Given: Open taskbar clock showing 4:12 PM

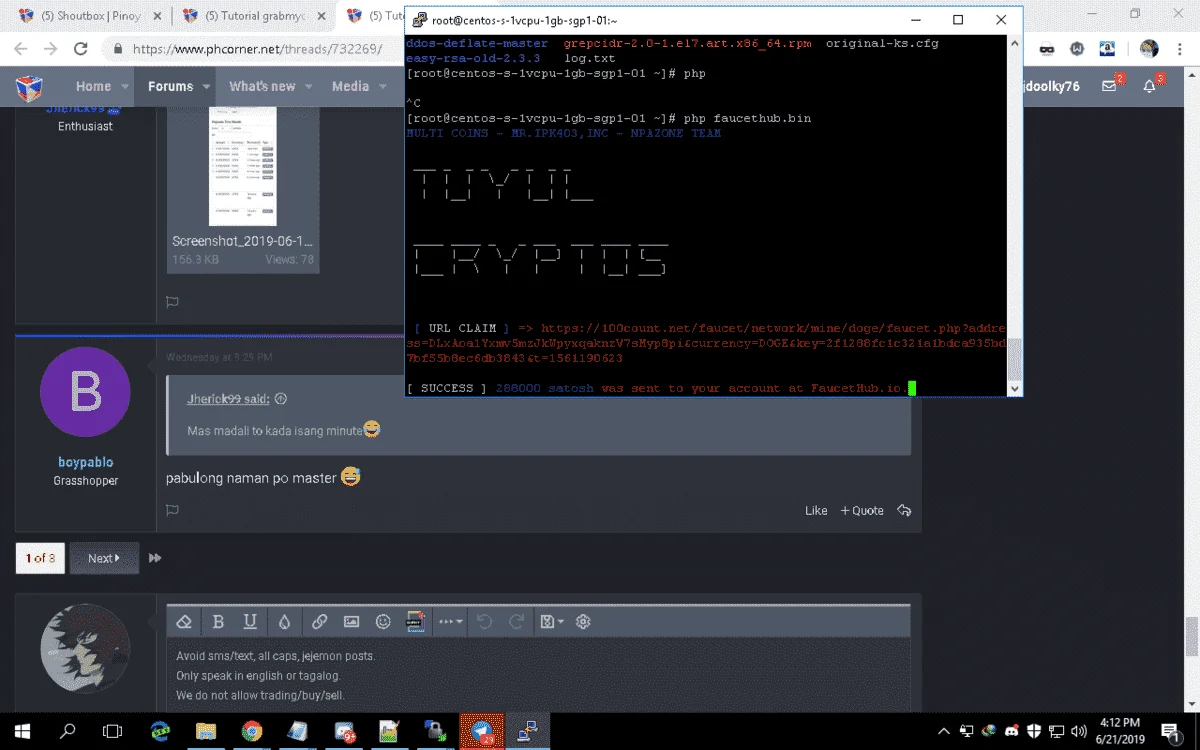Looking at the screenshot, I should (1119, 730).
